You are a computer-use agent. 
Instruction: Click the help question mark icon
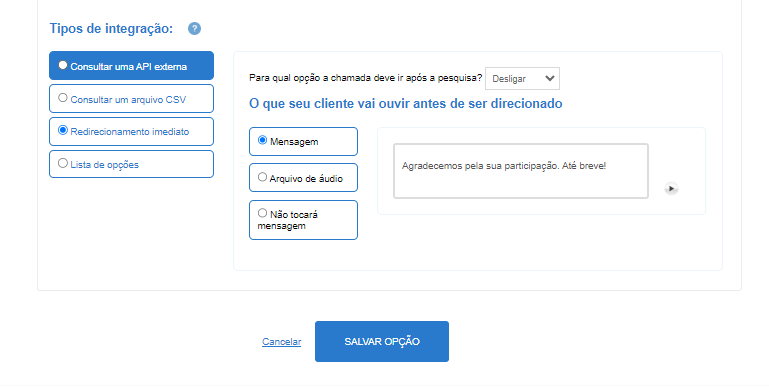[x=194, y=28]
